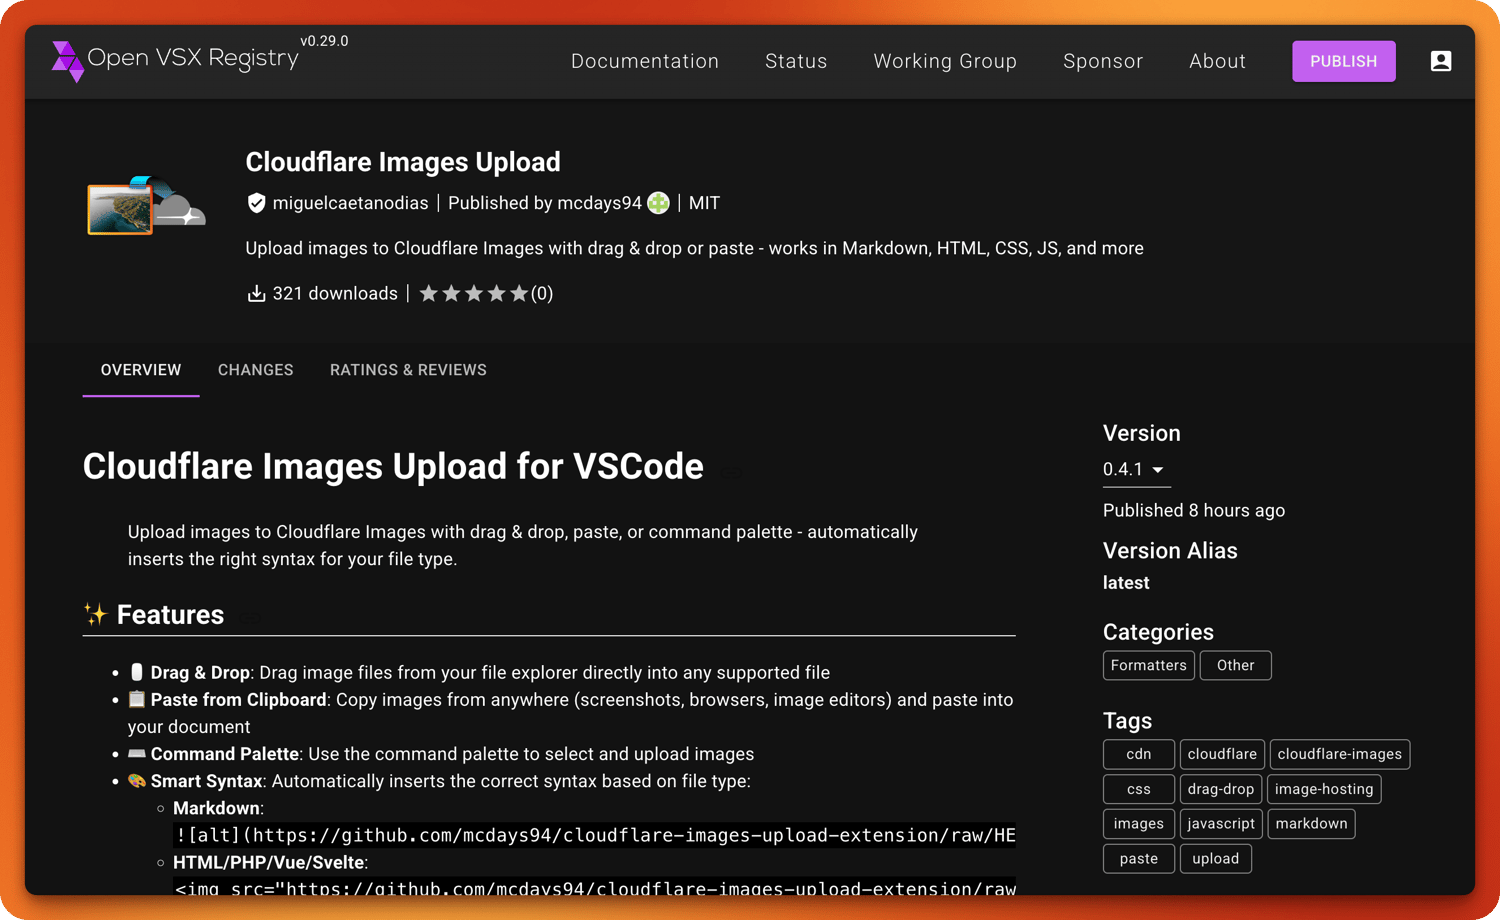Screen dimensions: 1500x920
Task: Click the Paste from Clipboard feature text
Action: tap(571, 713)
